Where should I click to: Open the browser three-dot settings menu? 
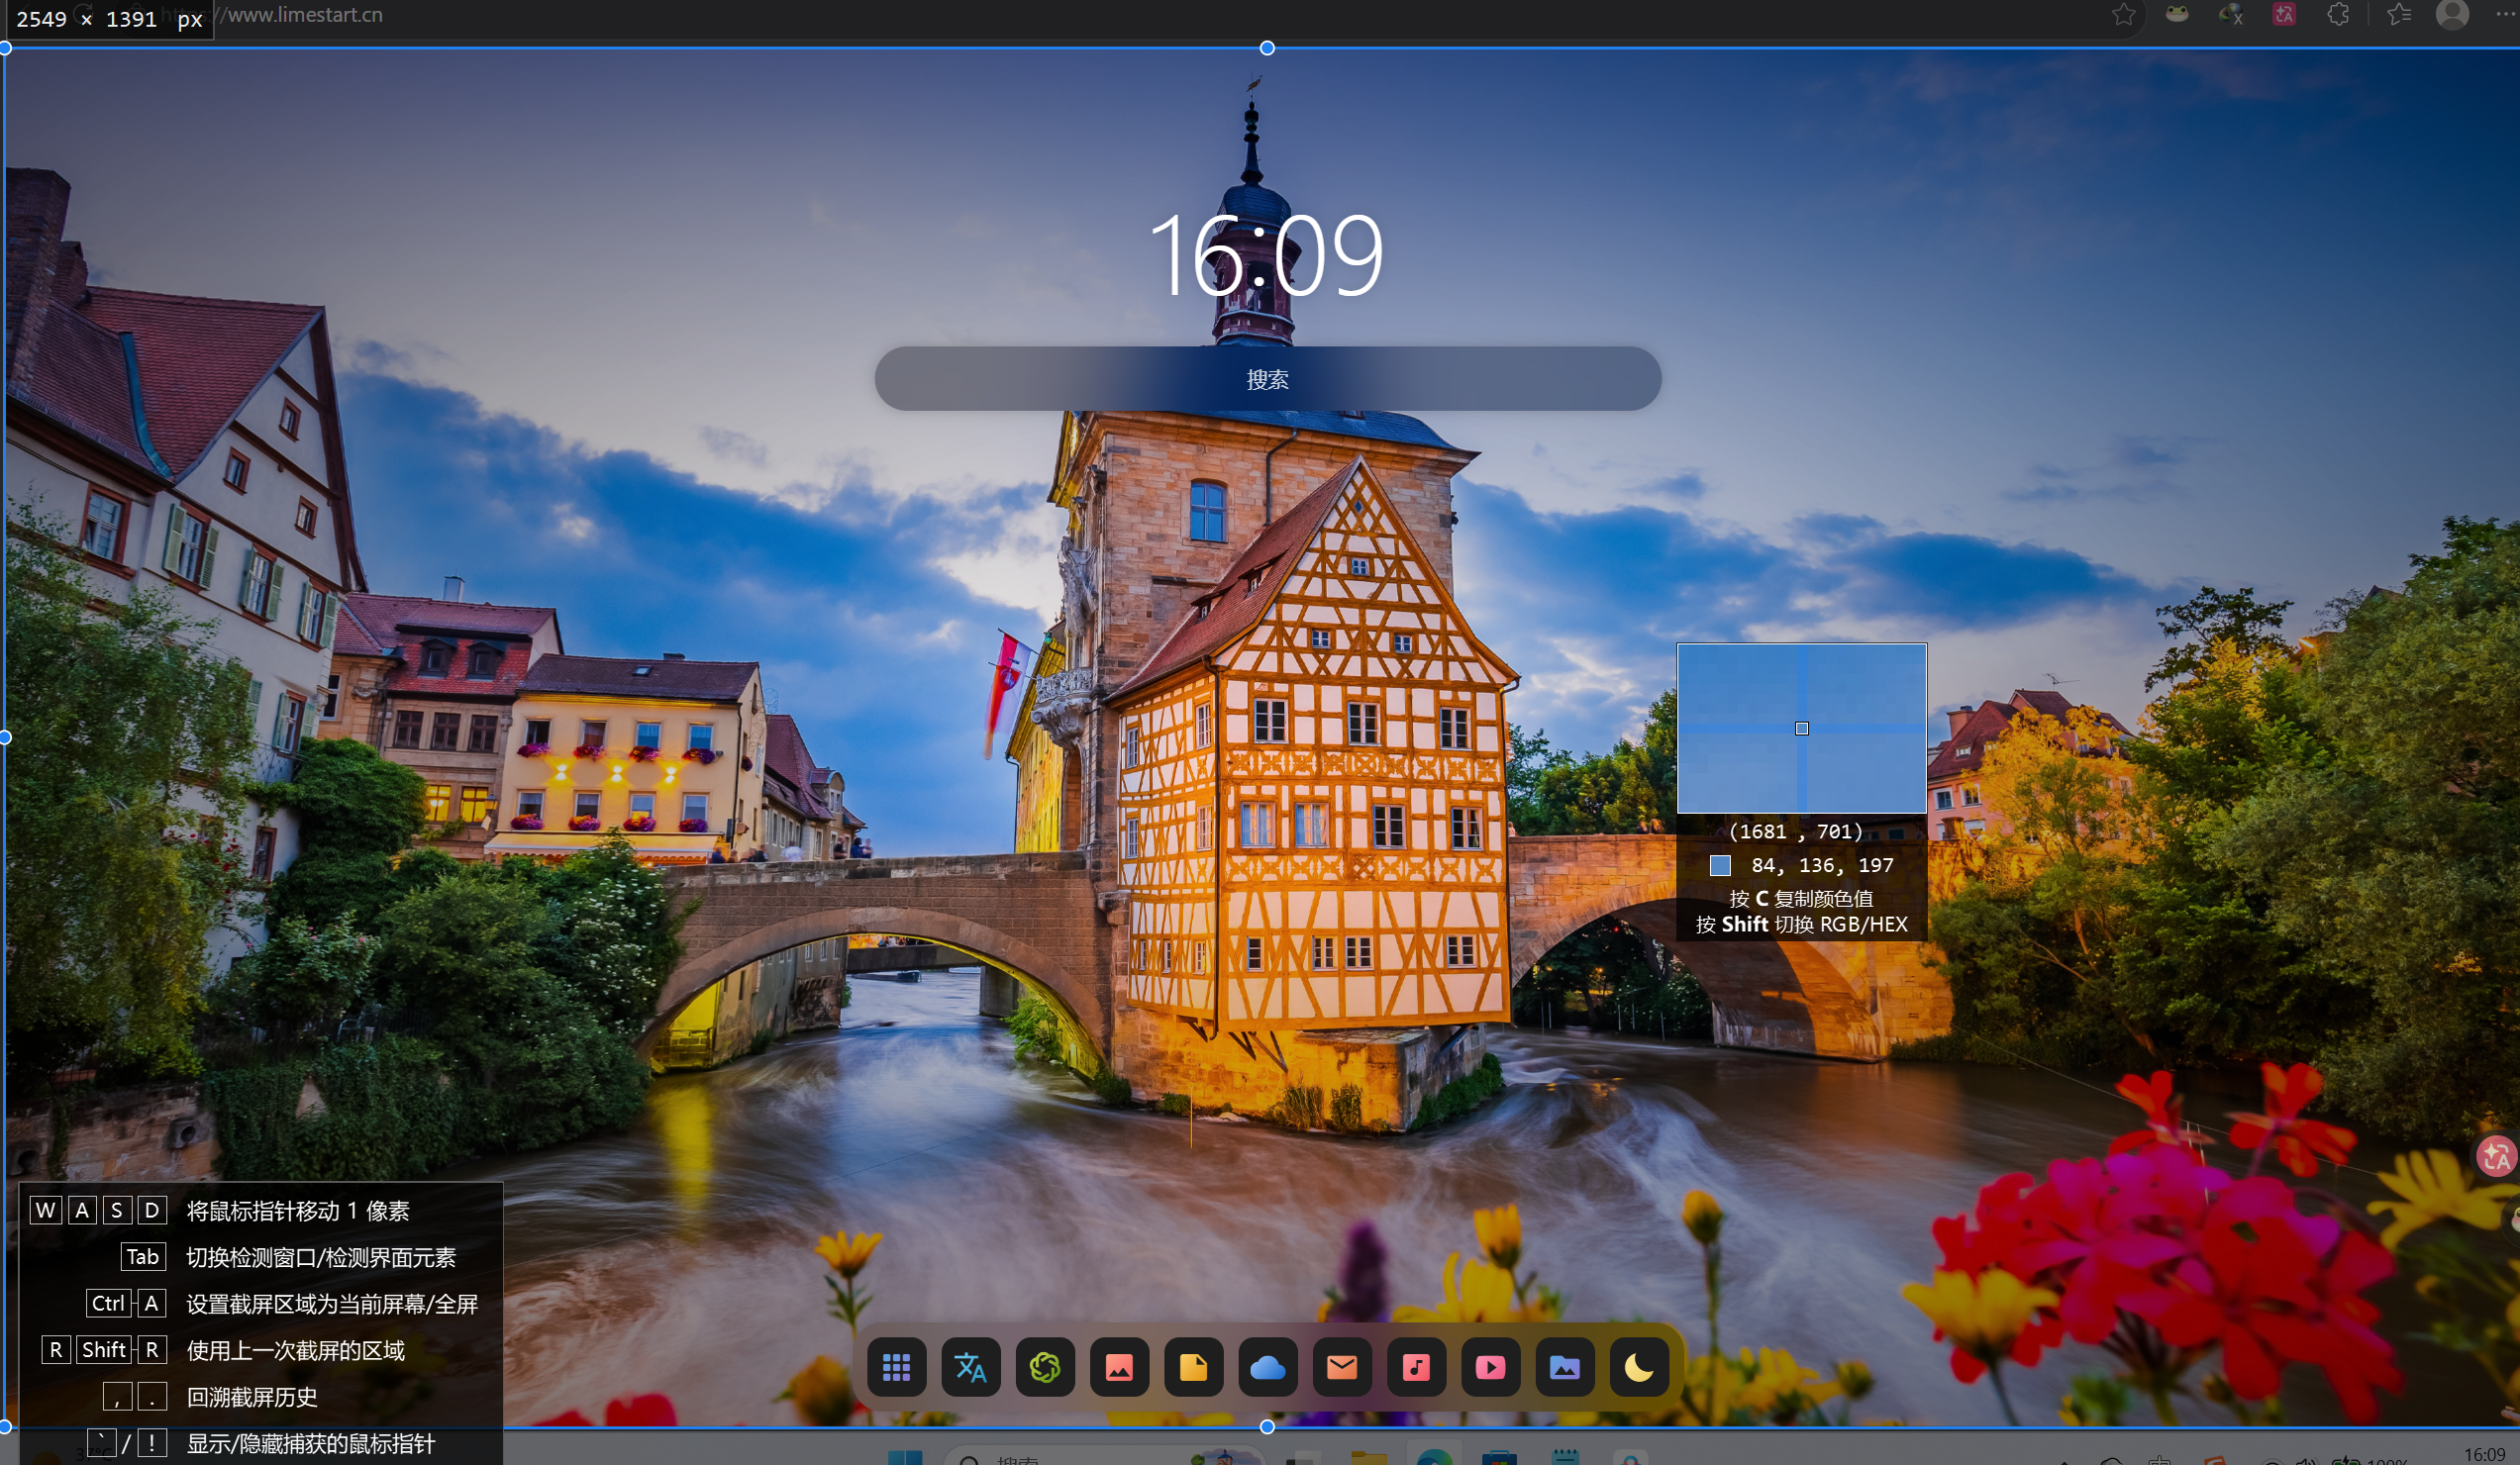click(x=2506, y=14)
